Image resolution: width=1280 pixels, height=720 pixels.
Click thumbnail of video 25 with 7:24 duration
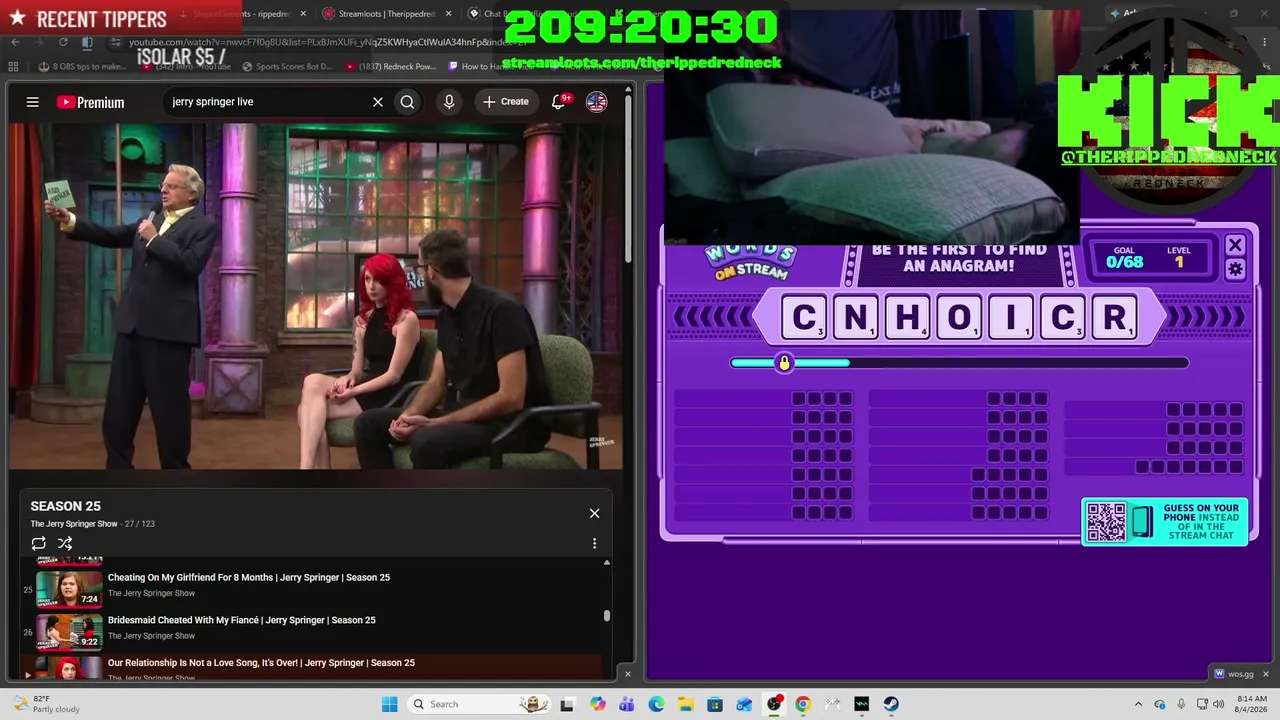click(69, 589)
